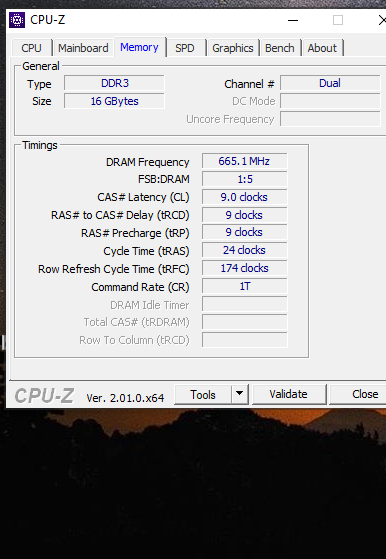Select the Memory tab
Screen dimensions: 386x559
coord(139,47)
